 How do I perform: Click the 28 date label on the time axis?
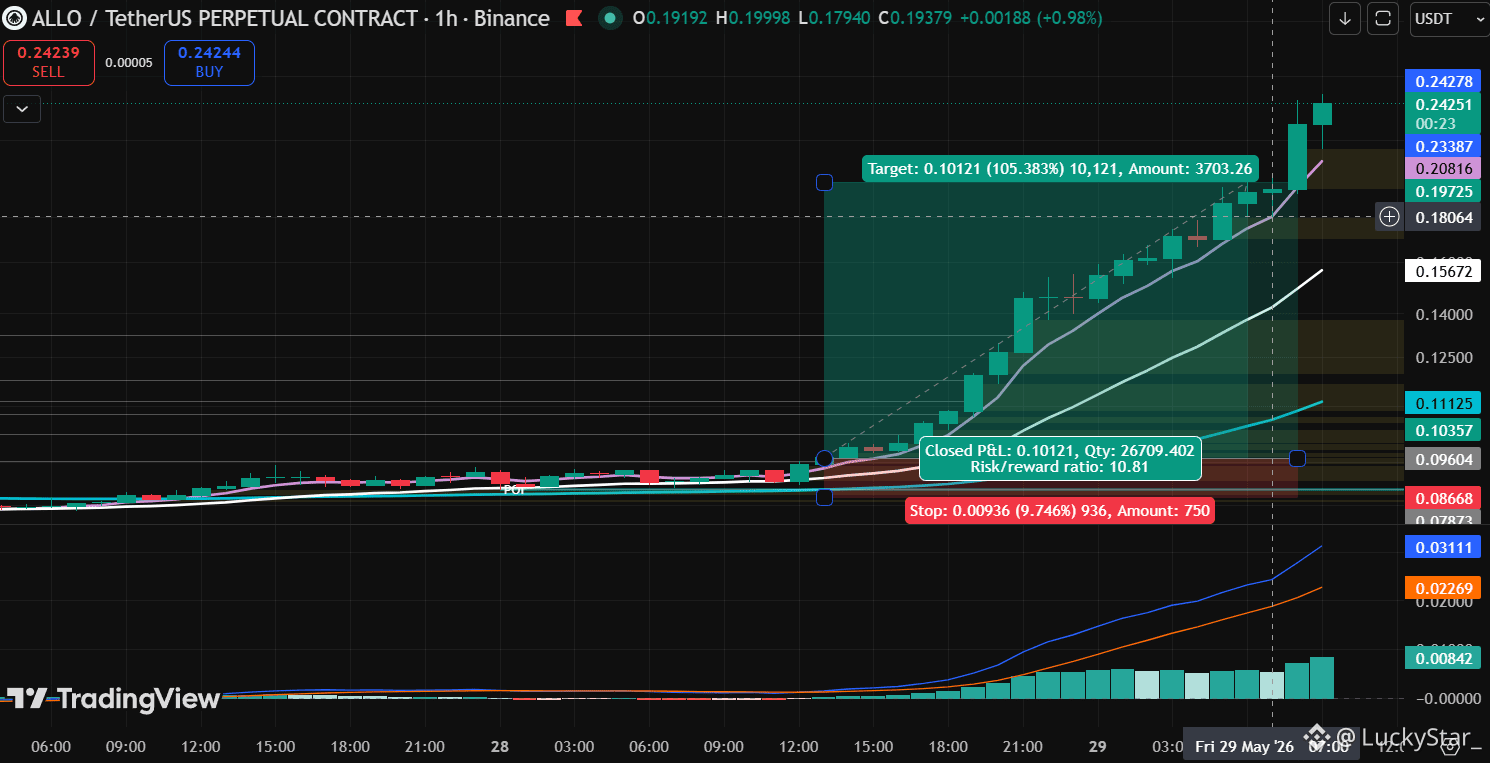pyautogui.click(x=500, y=747)
